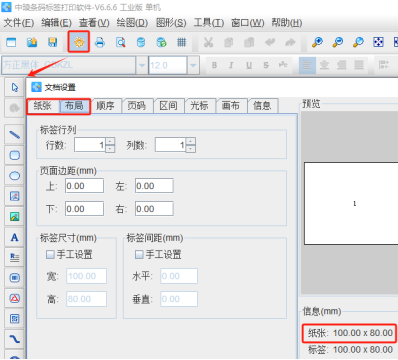Save the document with floppy icon
Viewport: 398px width, 360px height.
tap(53, 42)
